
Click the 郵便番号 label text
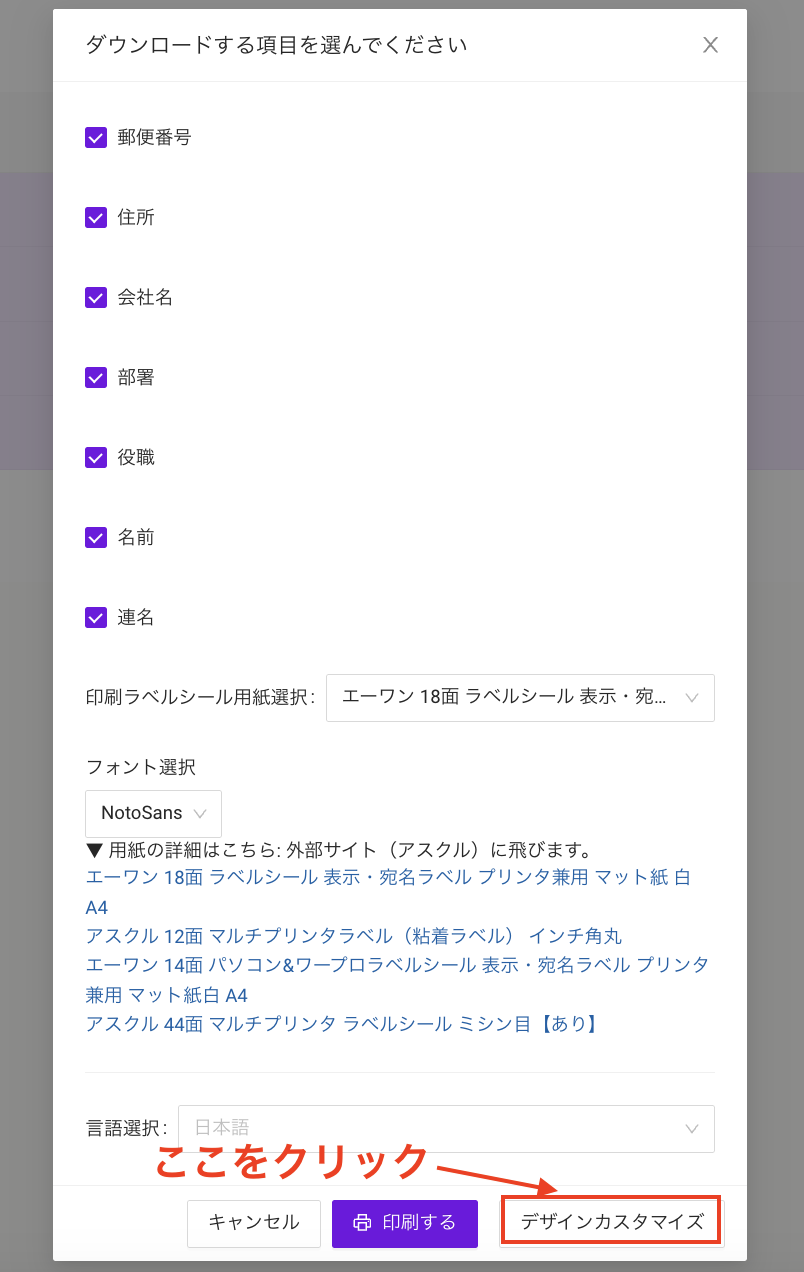coord(154,138)
